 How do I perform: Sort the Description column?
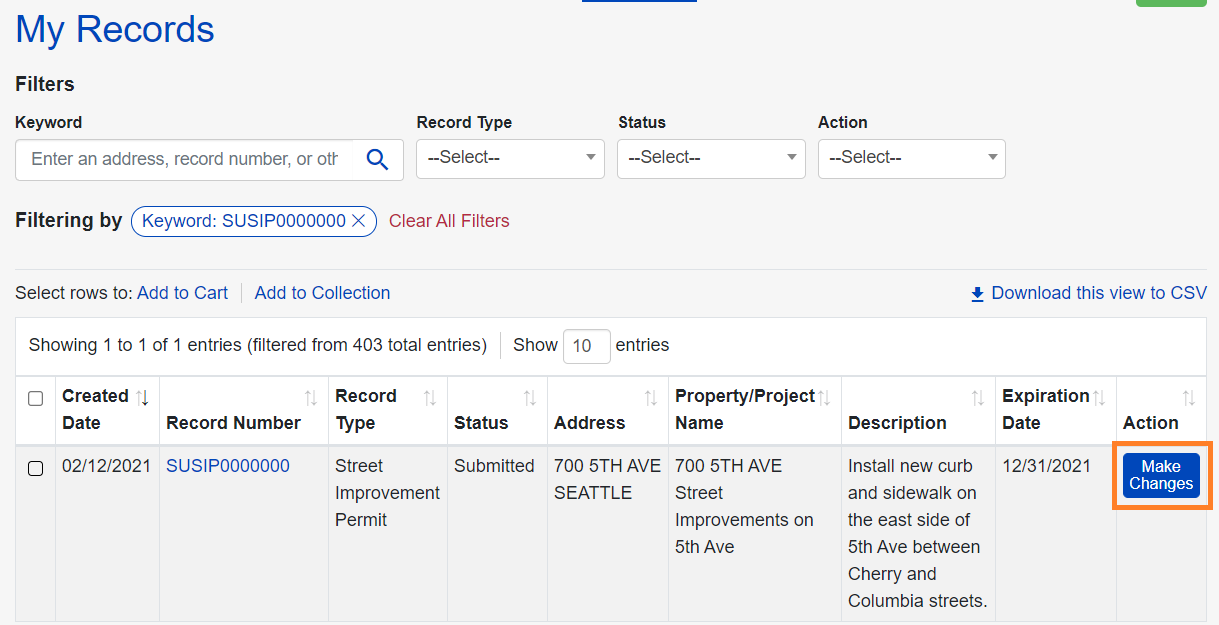tap(978, 398)
